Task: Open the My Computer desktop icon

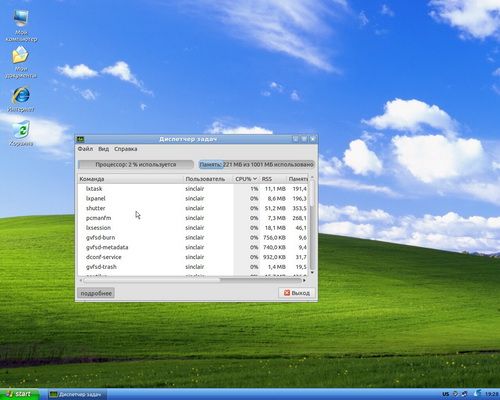Action: pos(21,25)
